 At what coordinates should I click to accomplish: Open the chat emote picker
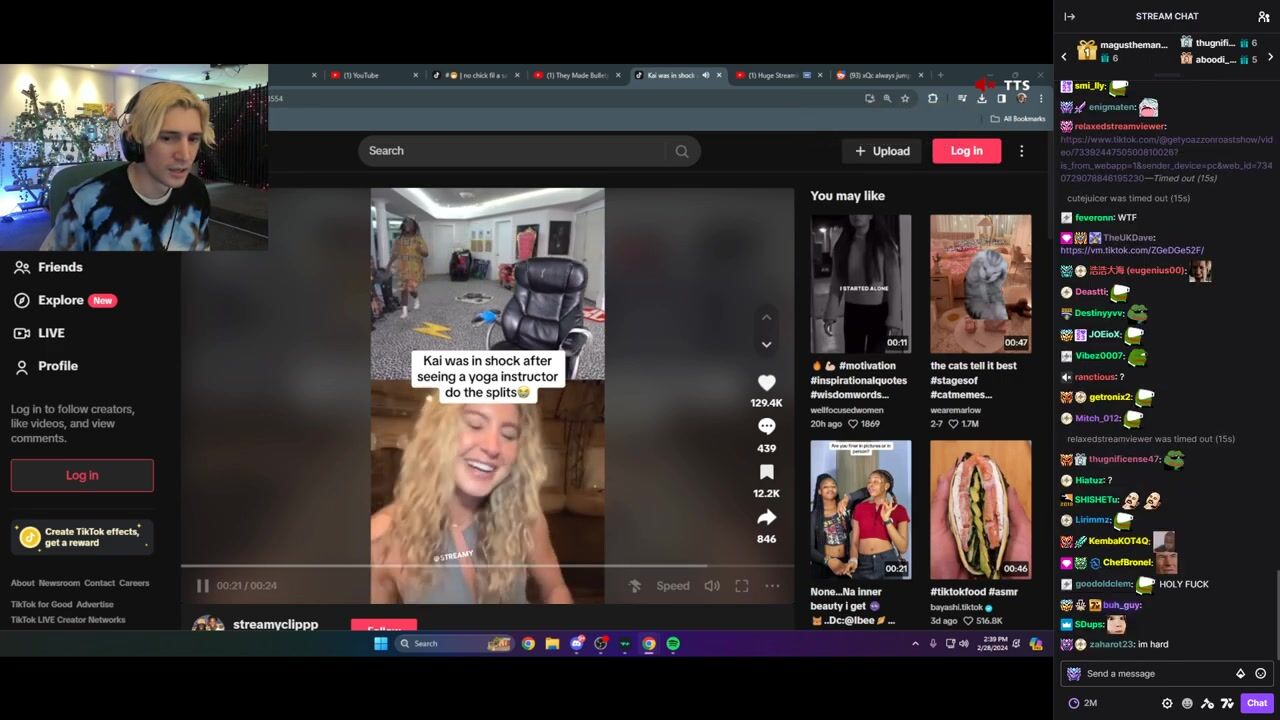pyautogui.click(x=1260, y=674)
